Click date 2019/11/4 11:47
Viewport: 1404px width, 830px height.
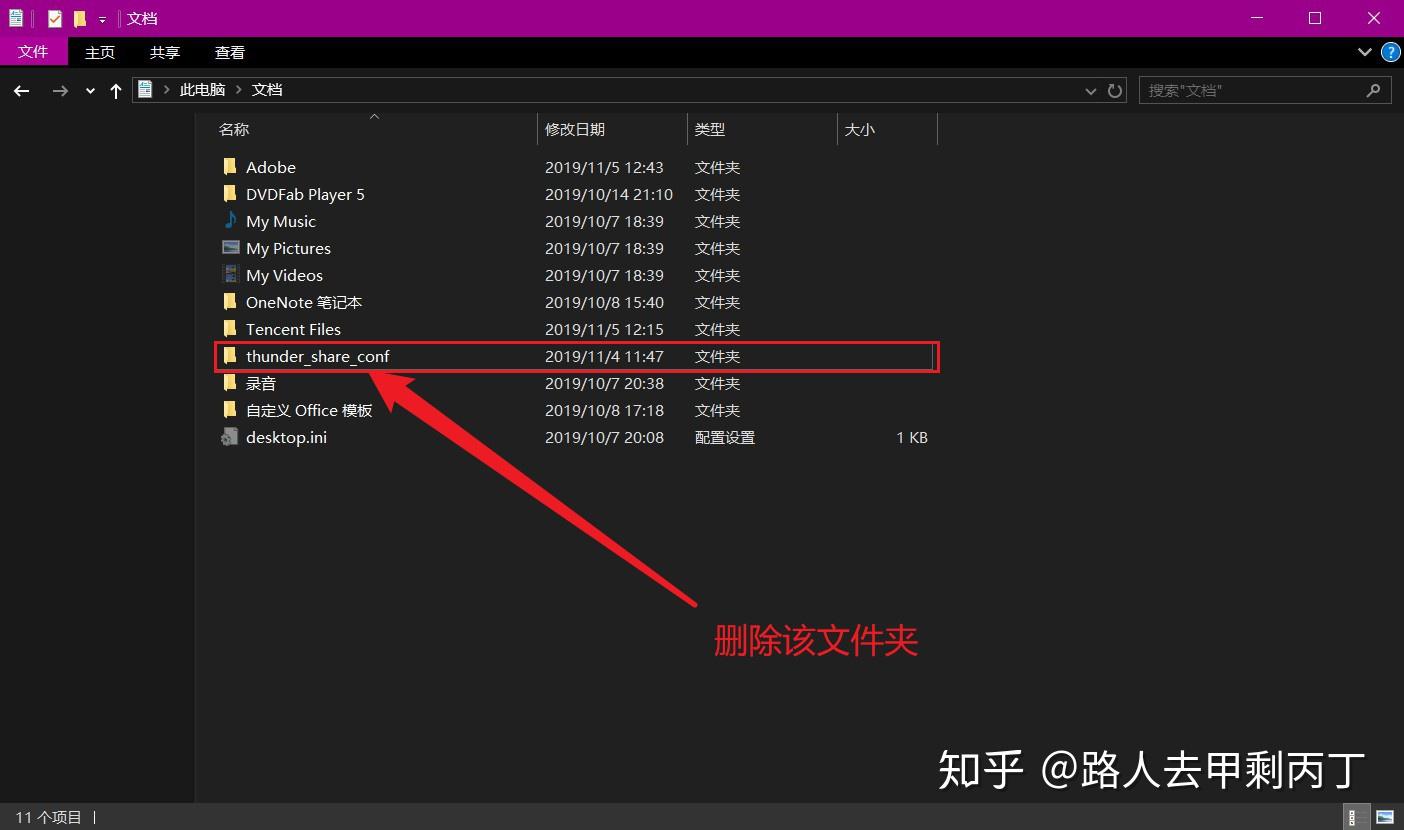point(604,356)
